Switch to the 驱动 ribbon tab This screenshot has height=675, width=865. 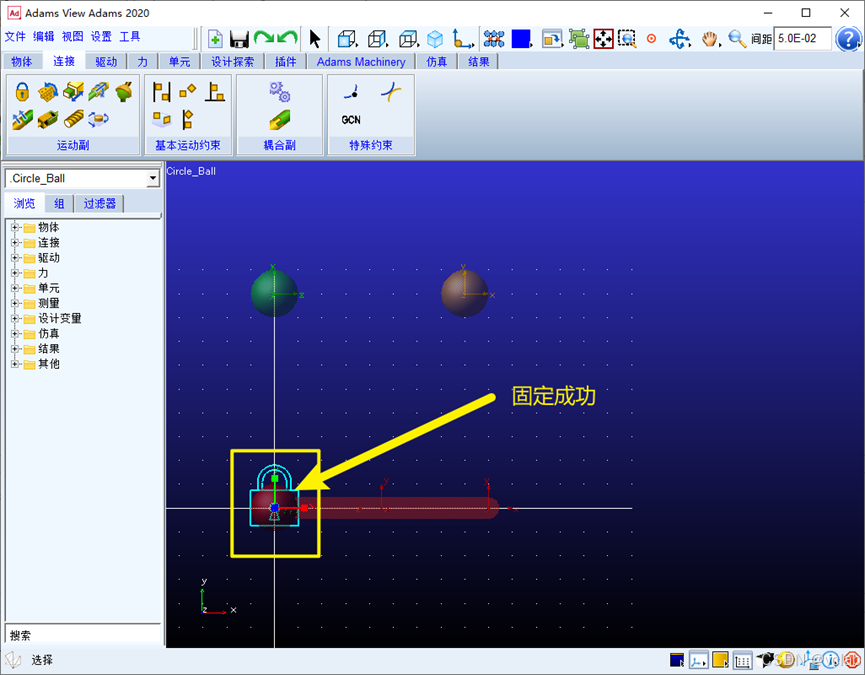coord(106,62)
